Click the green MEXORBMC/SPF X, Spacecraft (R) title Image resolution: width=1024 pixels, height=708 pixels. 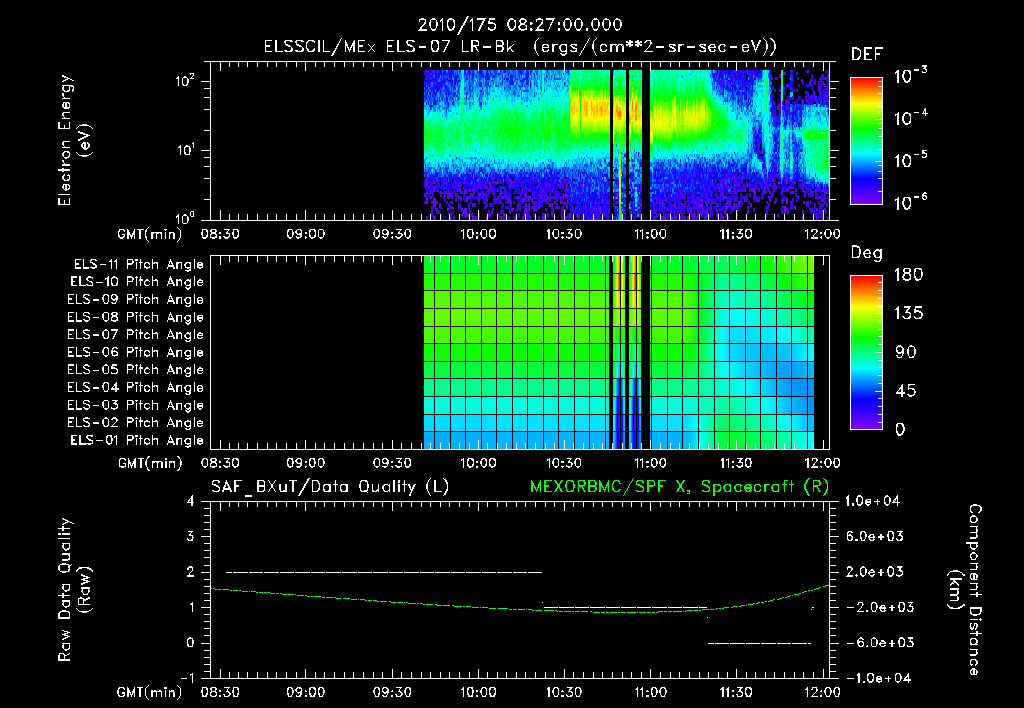(x=679, y=487)
